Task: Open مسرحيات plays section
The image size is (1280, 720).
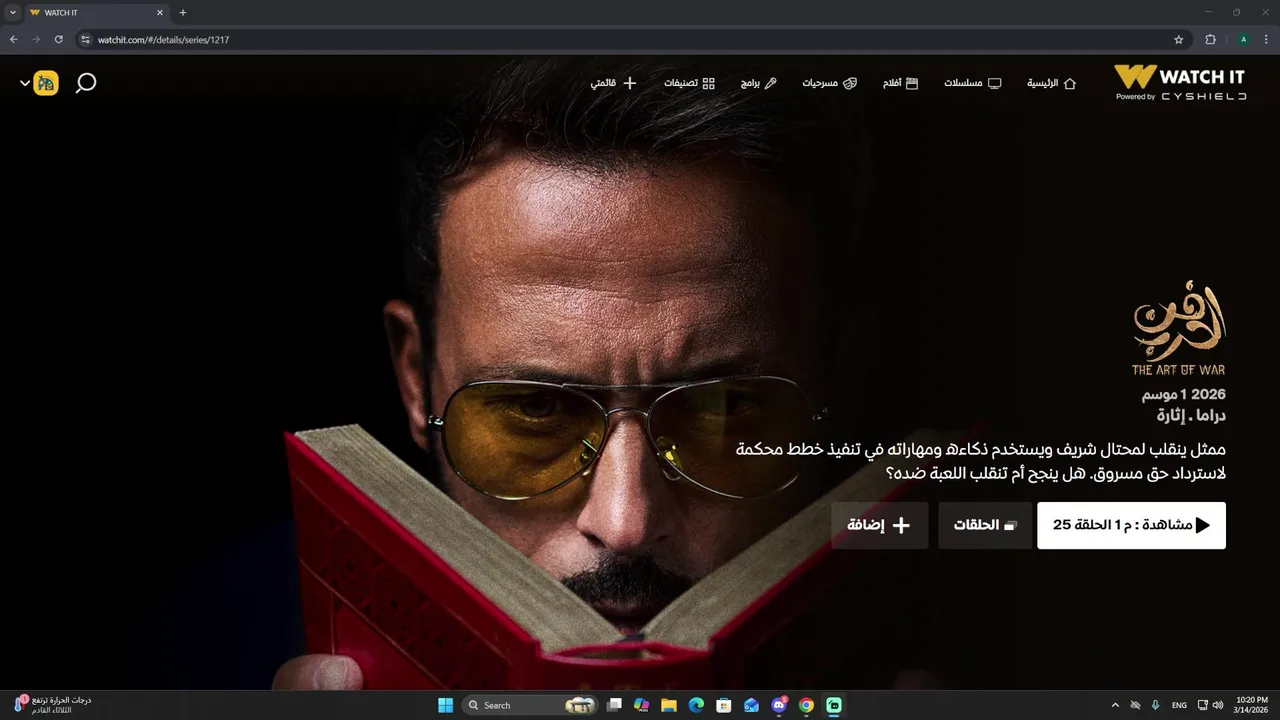Action: coord(830,83)
